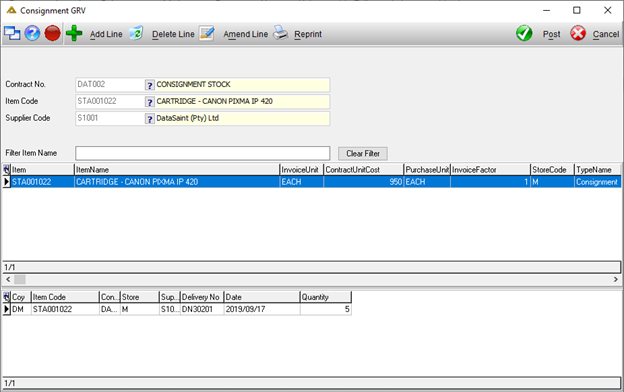Screen dimensions: 624x392
Task: Select row indicator arrow for STA001022 item row
Action: click(x=6, y=182)
